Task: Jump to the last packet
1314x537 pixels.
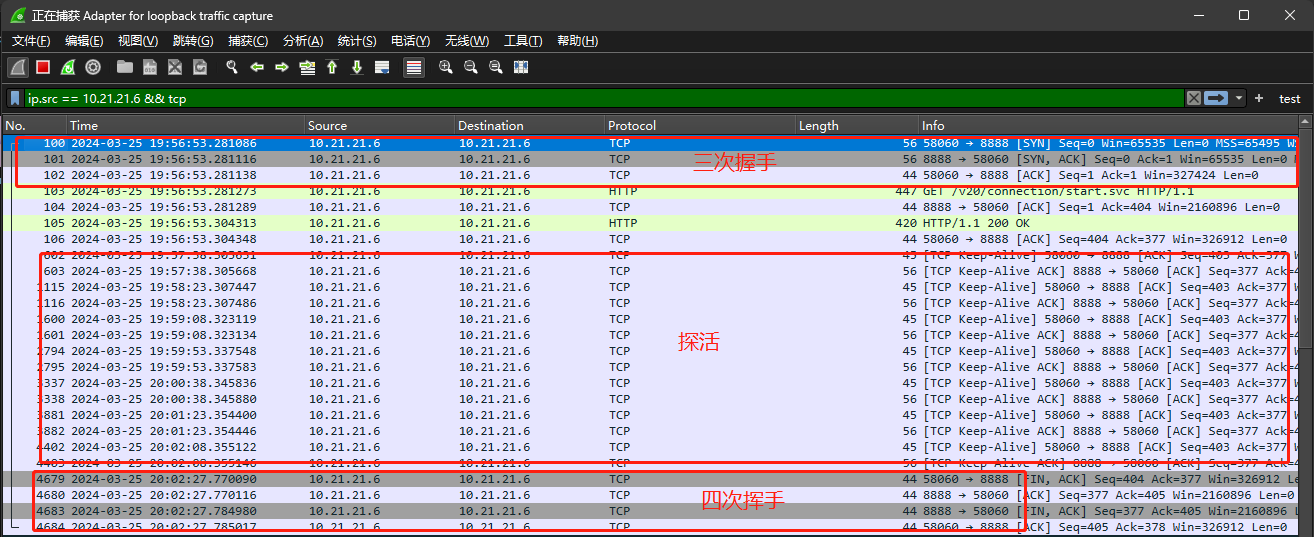Action: pos(356,67)
